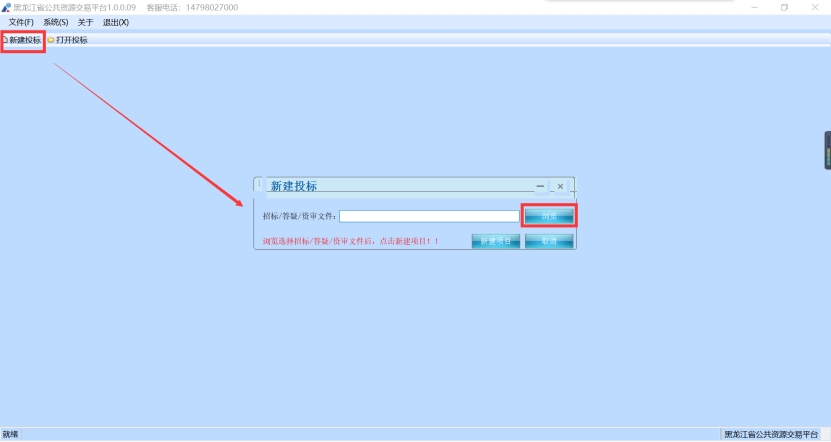Minimize the 新建投标 dialog
Viewport: 831px width, 442px height.
541,186
